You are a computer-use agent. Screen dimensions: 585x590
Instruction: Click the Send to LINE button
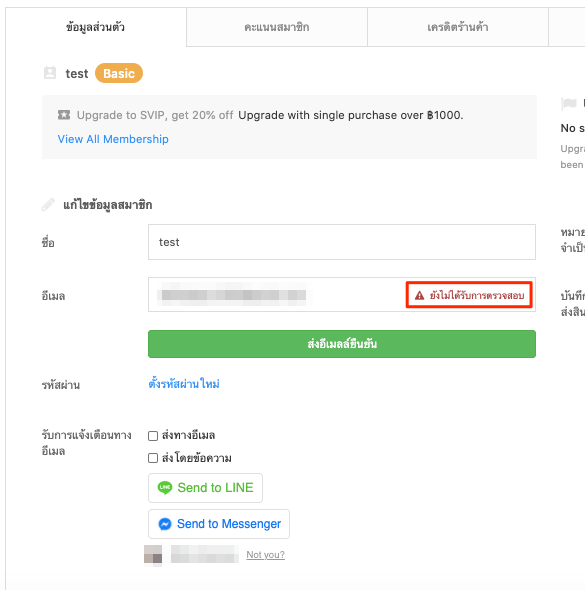(x=205, y=488)
